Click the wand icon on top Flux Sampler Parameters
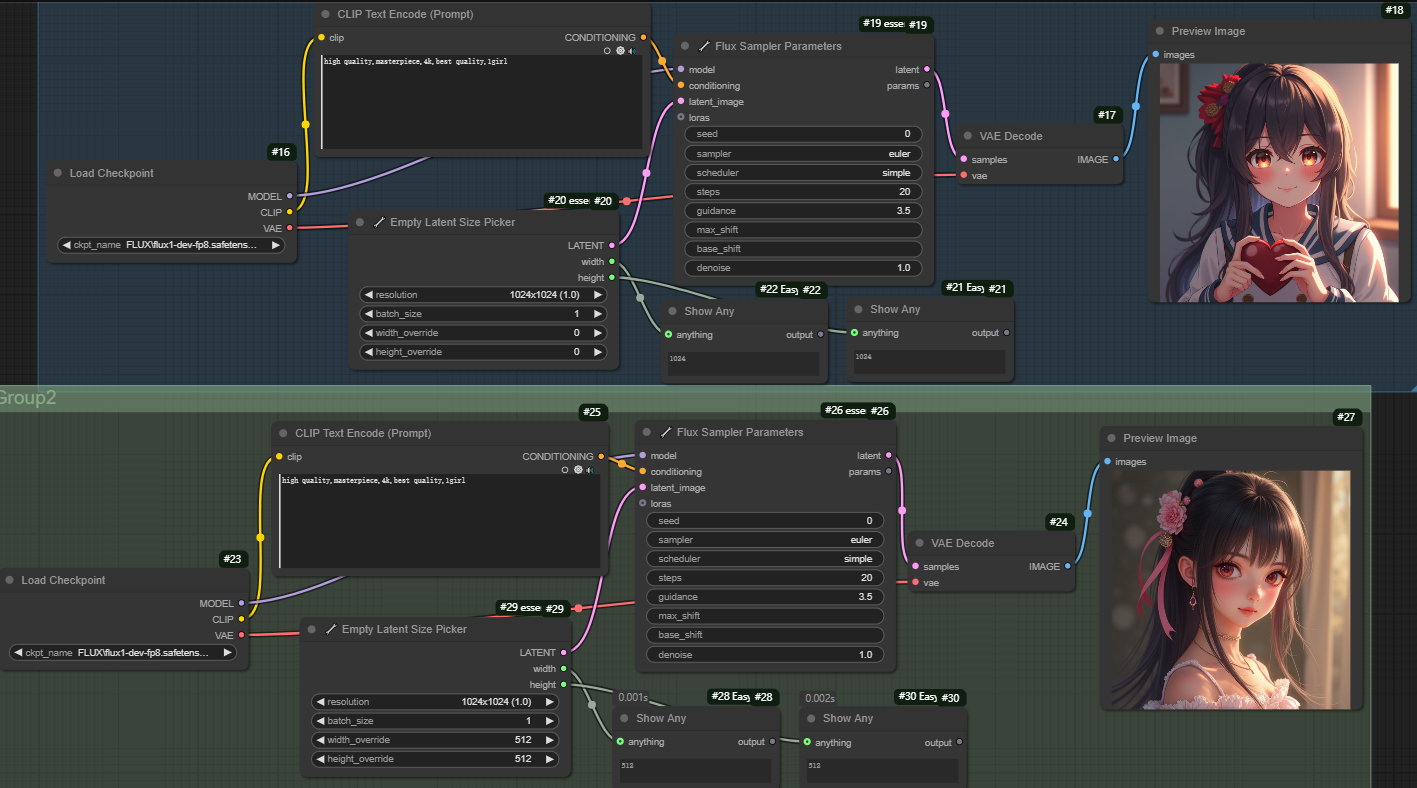 704,46
